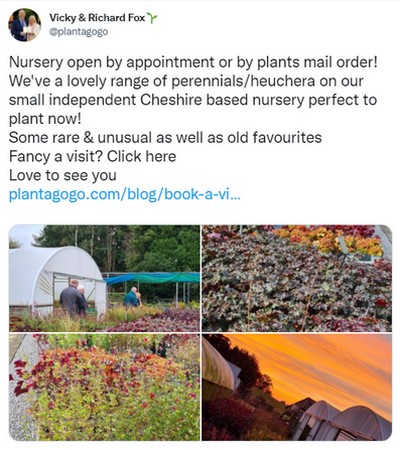400x450 pixels.
Task: Click 'Some rare & unusual' text line
Action: pyautogui.click(x=165, y=138)
